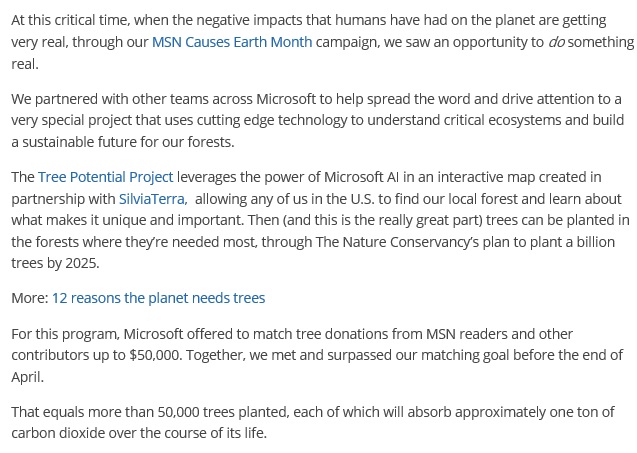Click the opening words "At this critical time"
The image size is (637, 453).
pos(69,20)
